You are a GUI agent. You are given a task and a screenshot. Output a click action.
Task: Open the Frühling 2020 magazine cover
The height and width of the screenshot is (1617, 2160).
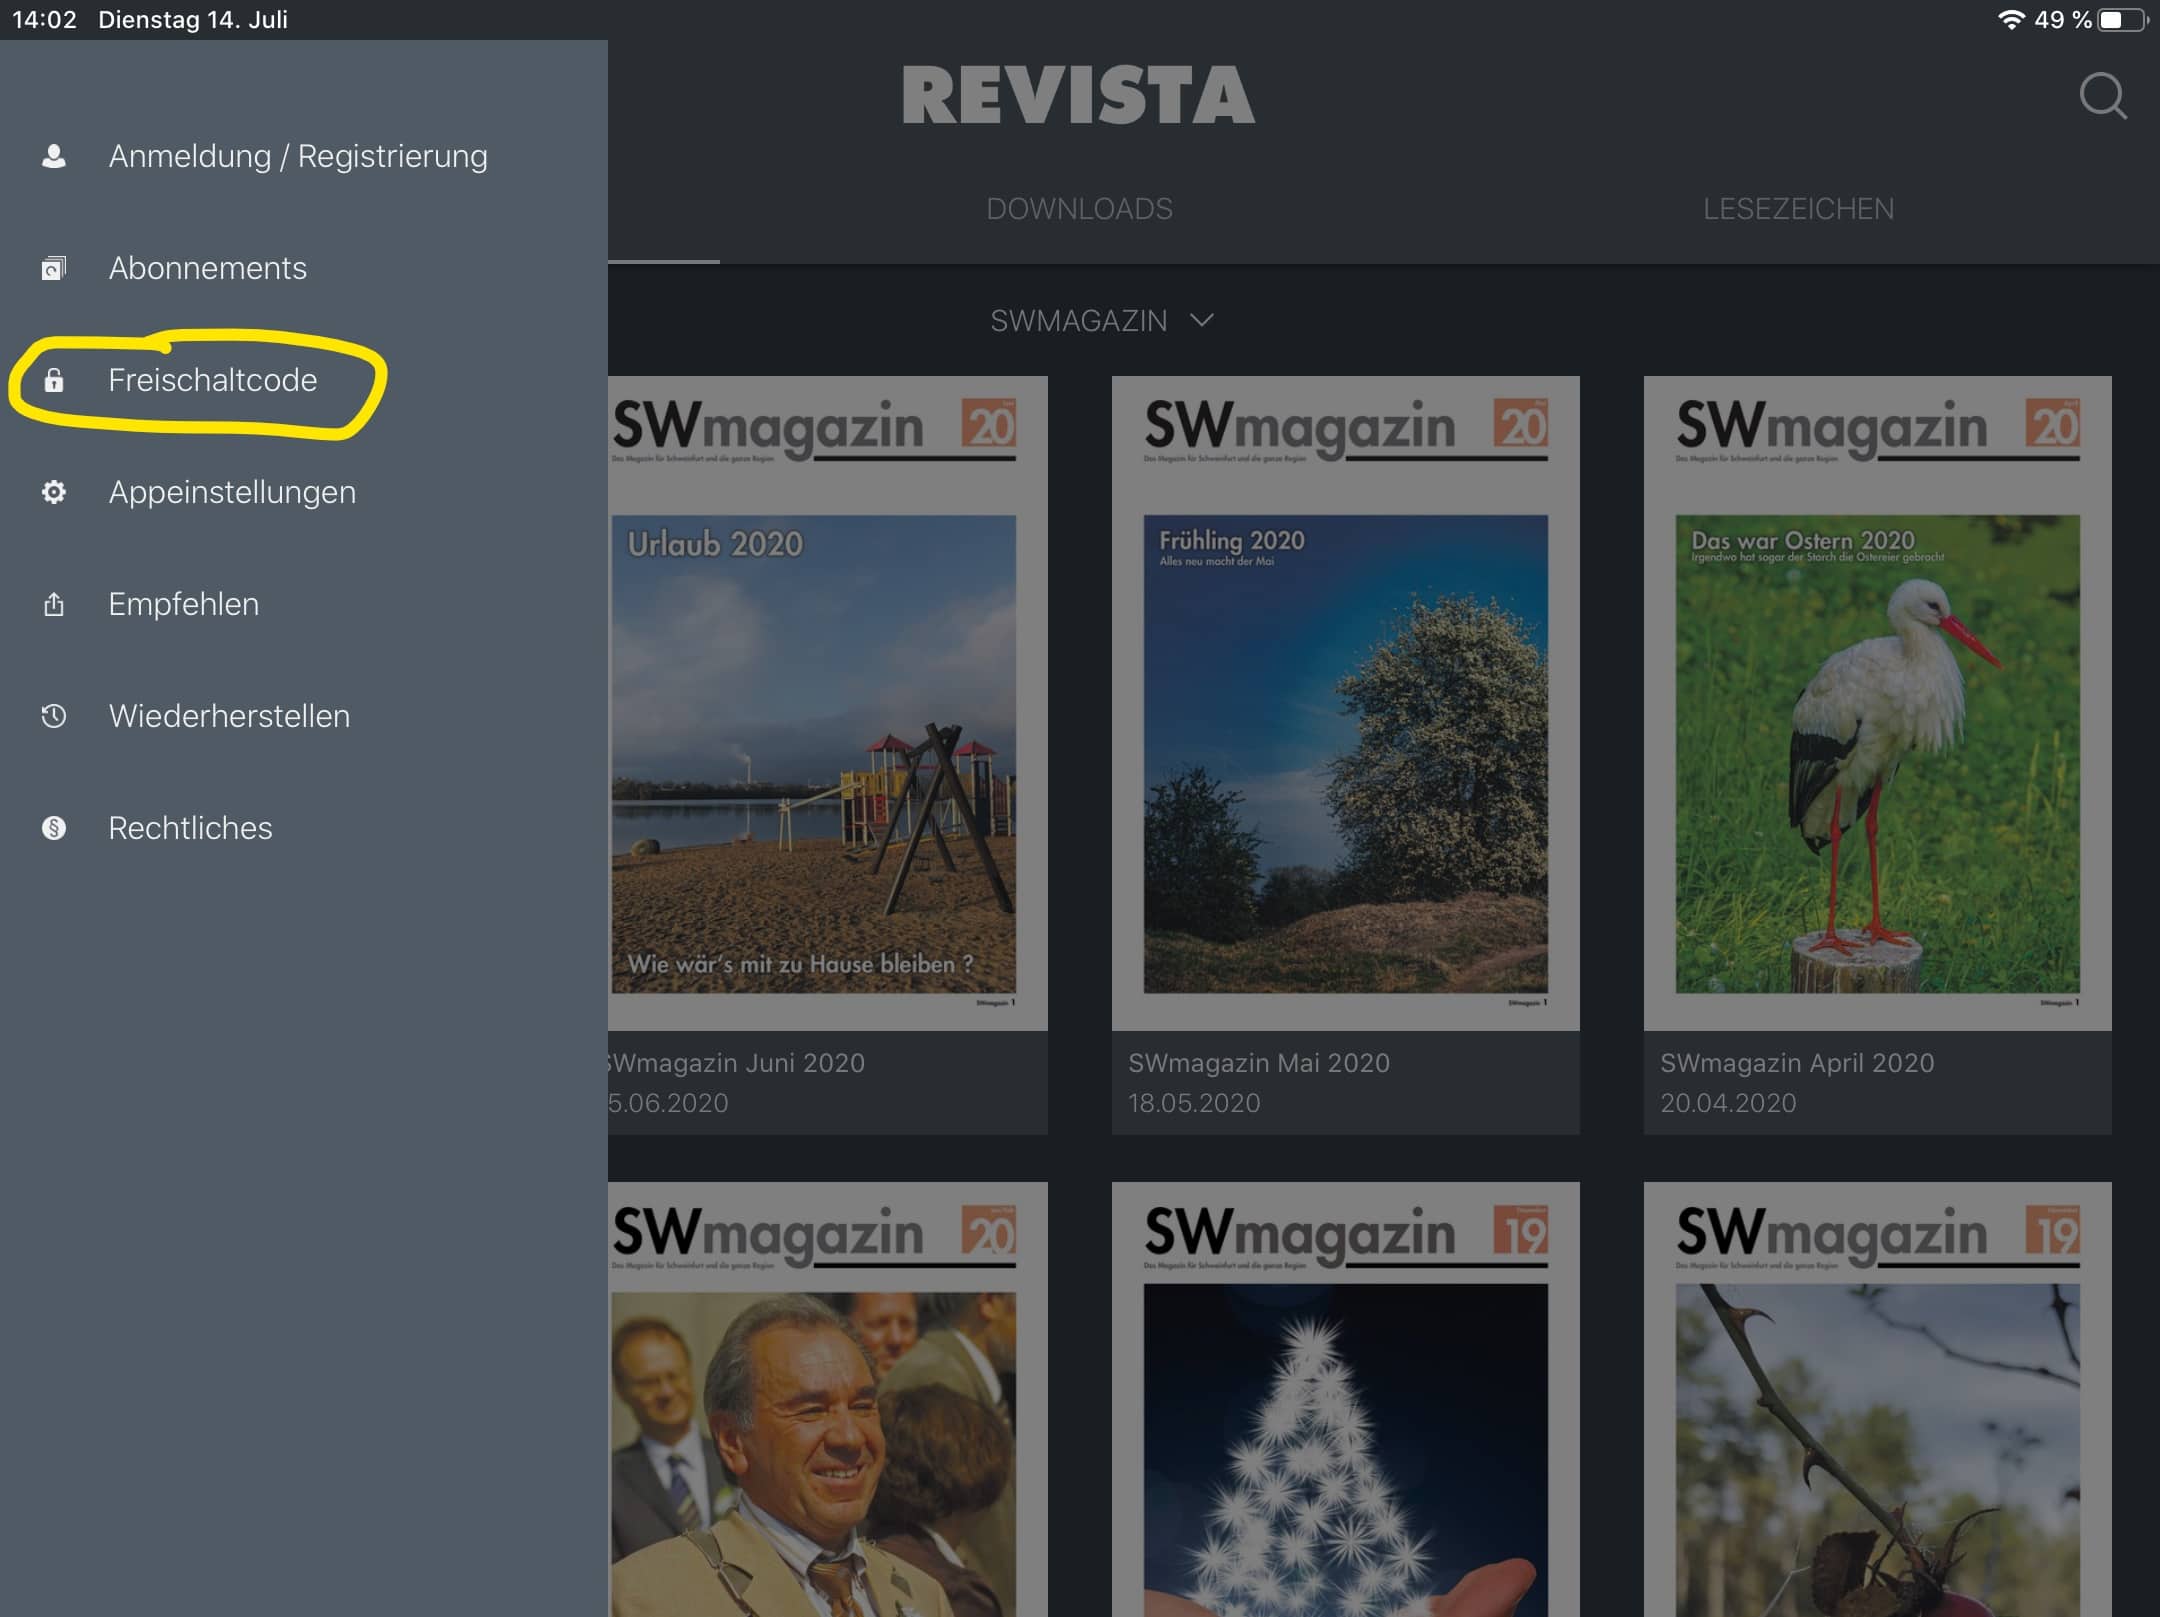pyautogui.click(x=1345, y=703)
